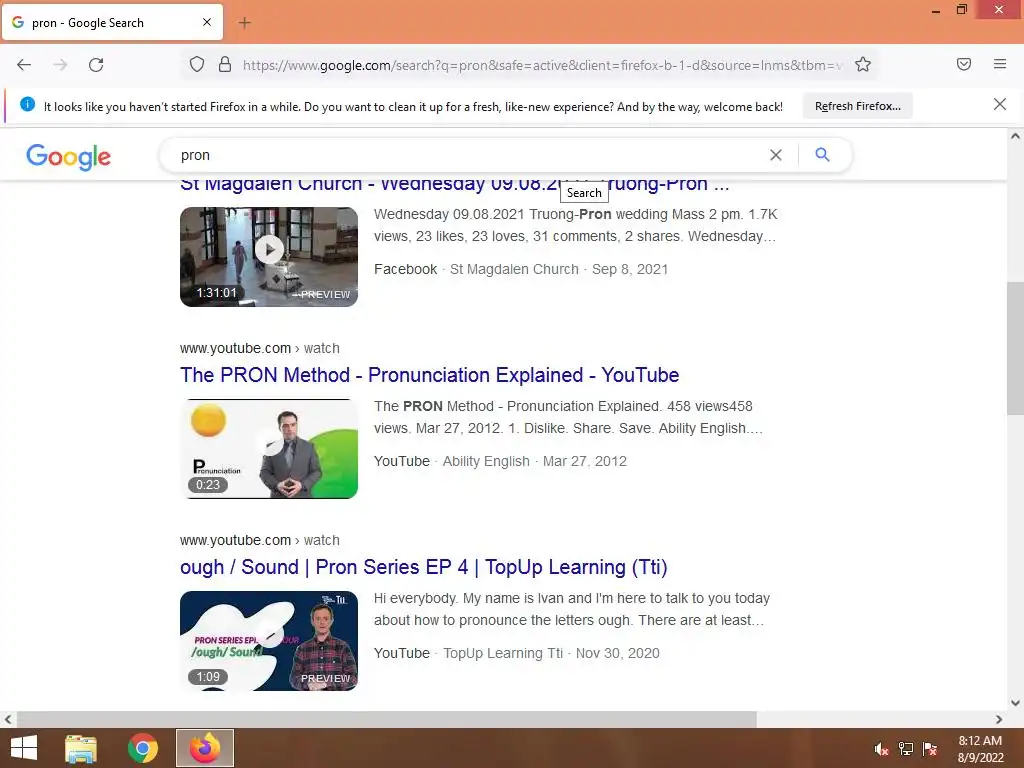Screen dimensions: 1024x768
Task: Click the scroll down arrow
Action: click(1015, 703)
